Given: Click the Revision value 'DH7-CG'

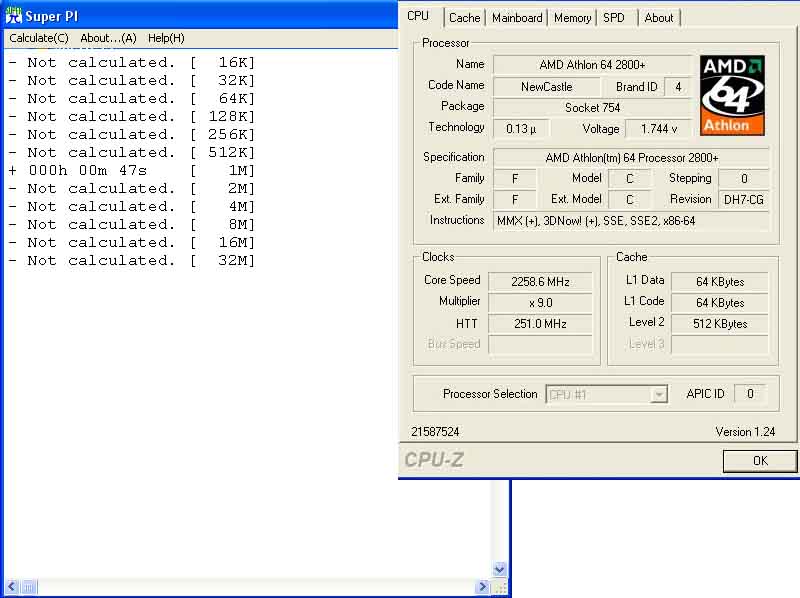Looking at the screenshot, I should point(743,200).
